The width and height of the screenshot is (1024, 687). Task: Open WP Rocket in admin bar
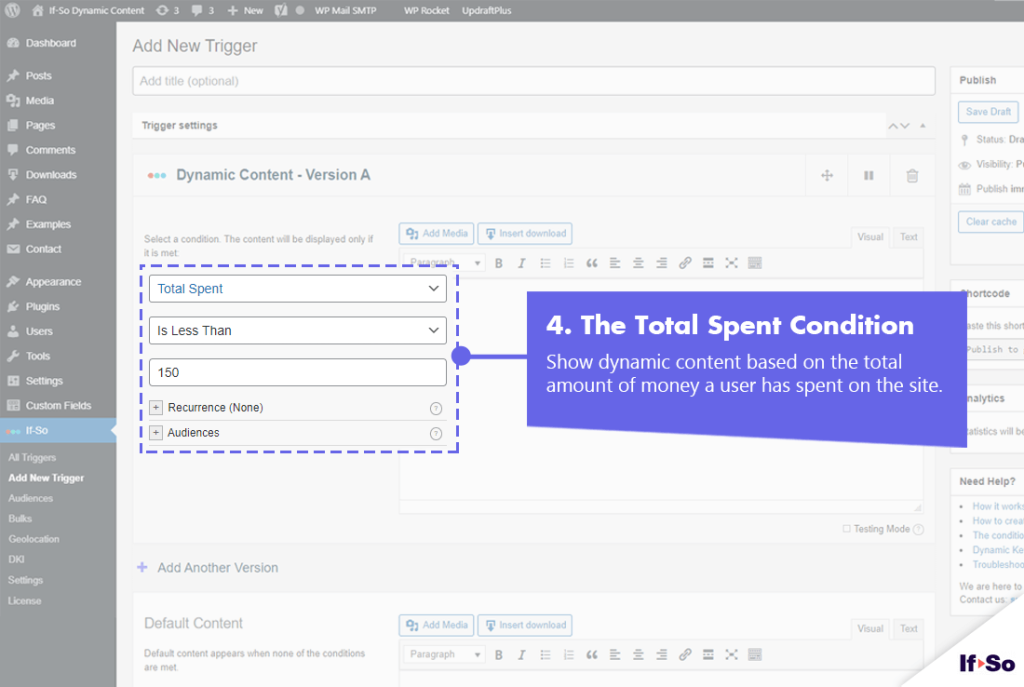click(426, 10)
